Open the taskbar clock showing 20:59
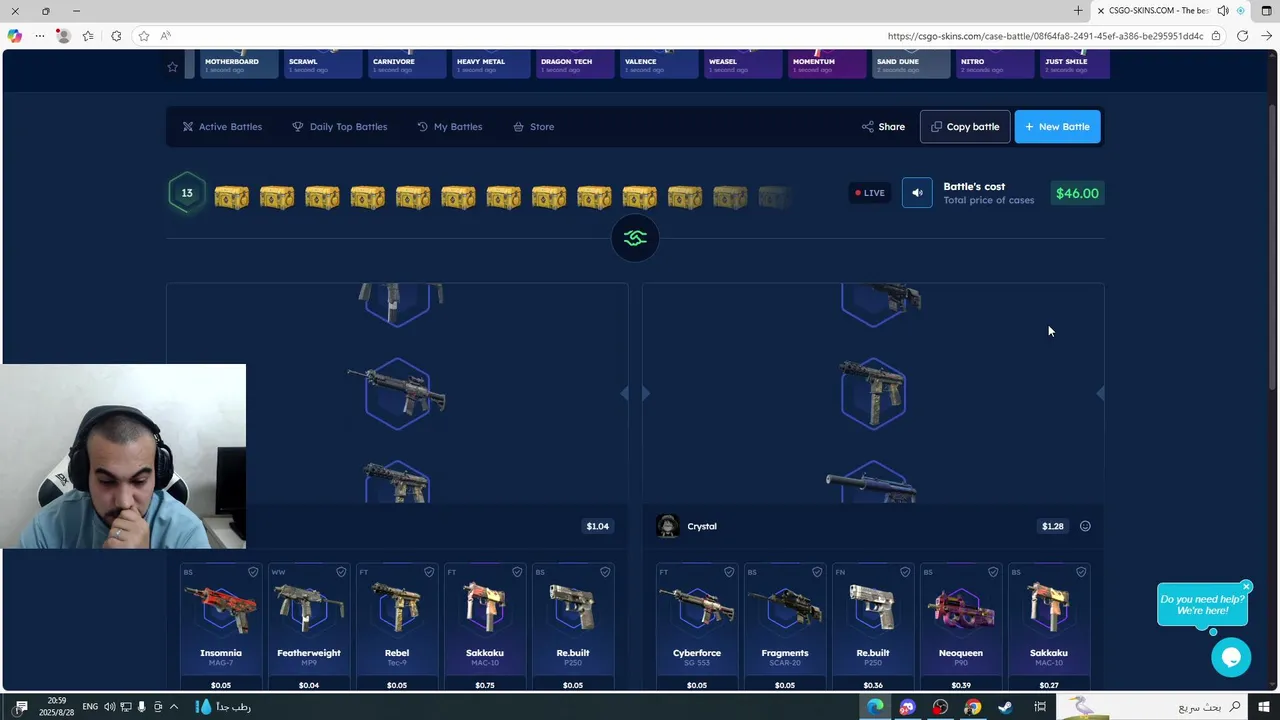1280x720 pixels. [x=56, y=707]
